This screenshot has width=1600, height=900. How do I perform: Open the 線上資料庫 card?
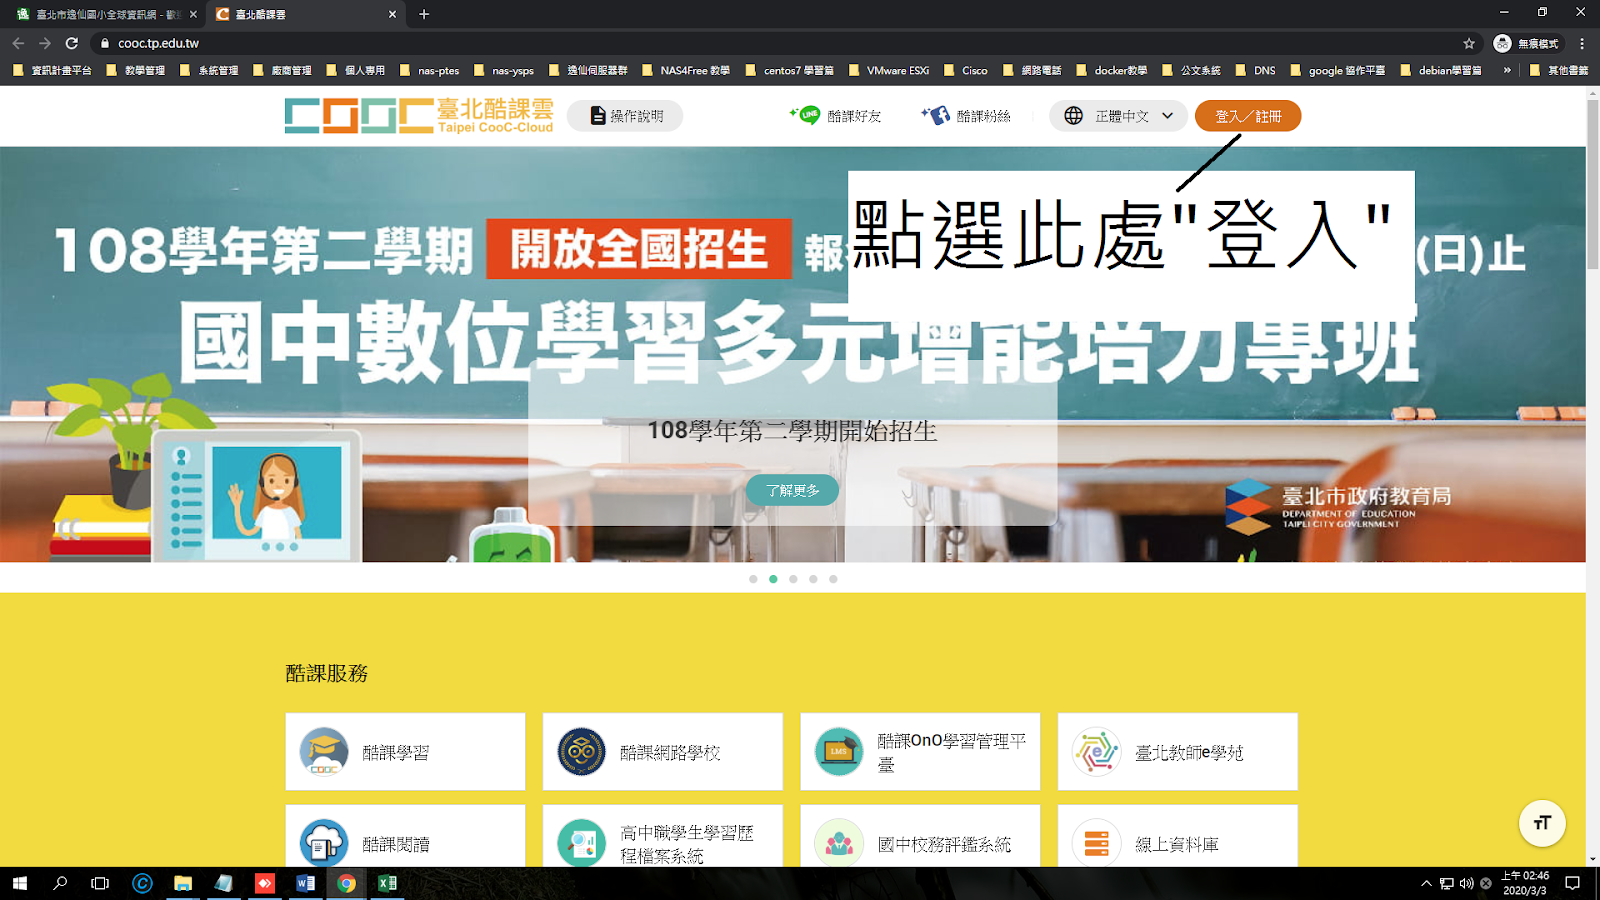click(1177, 836)
